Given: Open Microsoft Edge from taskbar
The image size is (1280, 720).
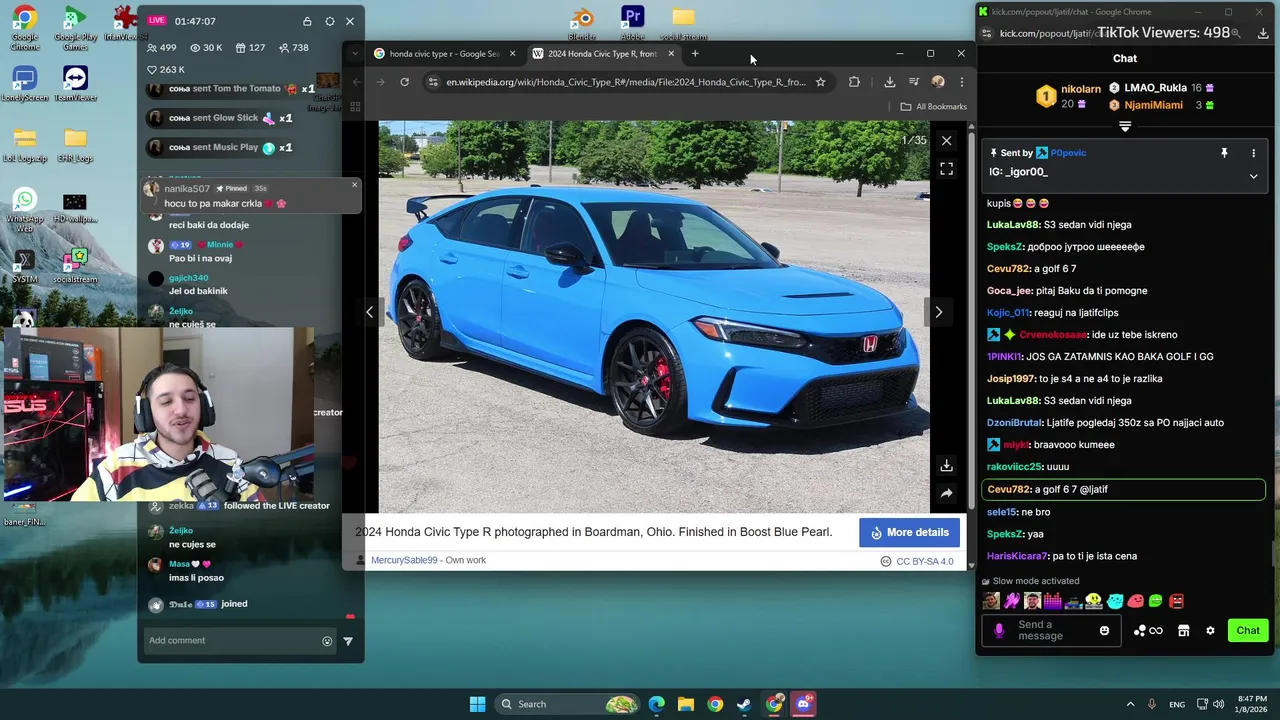Looking at the screenshot, I should (656, 704).
